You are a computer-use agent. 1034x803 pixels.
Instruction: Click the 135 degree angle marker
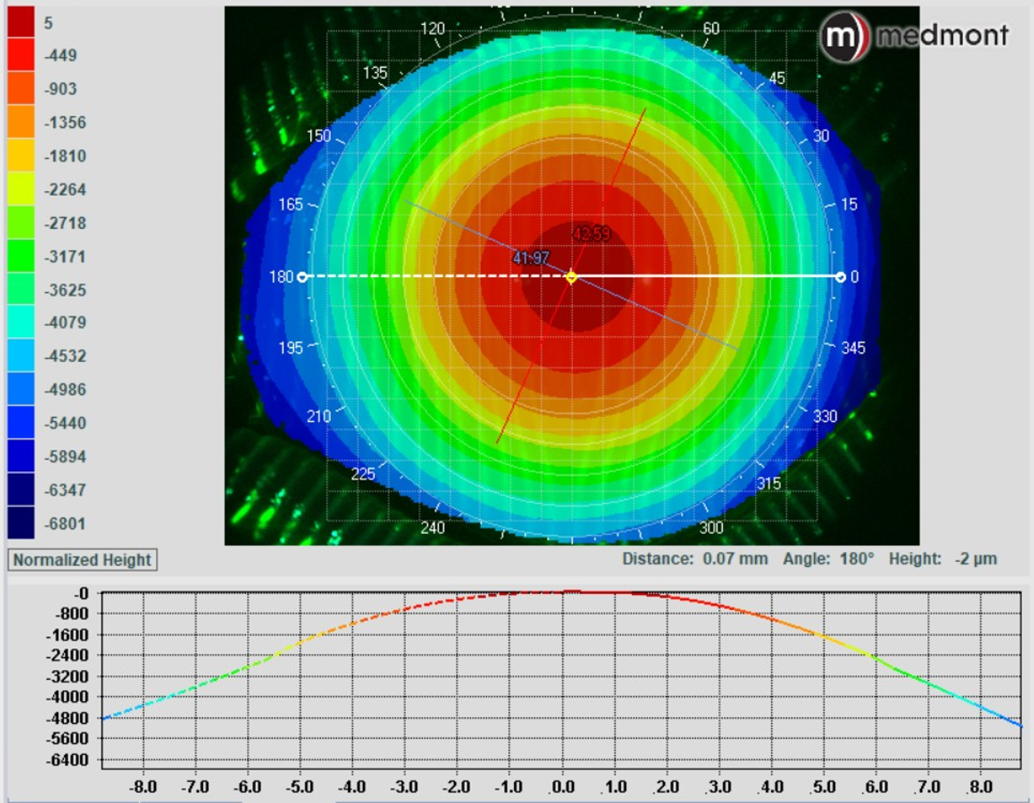[375, 74]
